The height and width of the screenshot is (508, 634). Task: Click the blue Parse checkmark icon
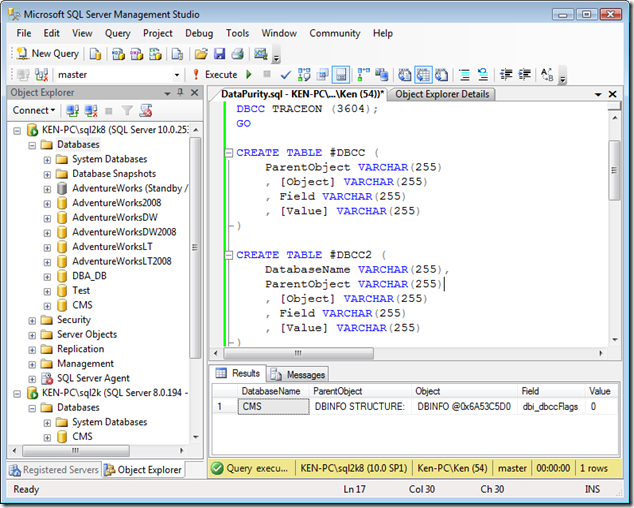coord(285,75)
